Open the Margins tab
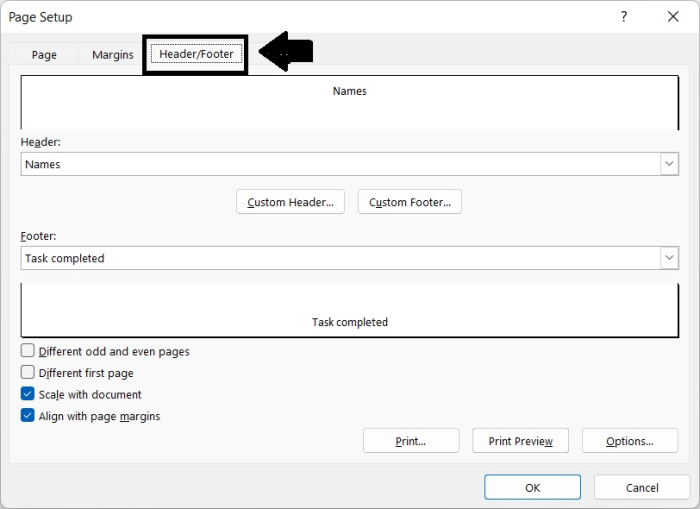The image size is (700, 509). tap(112, 55)
